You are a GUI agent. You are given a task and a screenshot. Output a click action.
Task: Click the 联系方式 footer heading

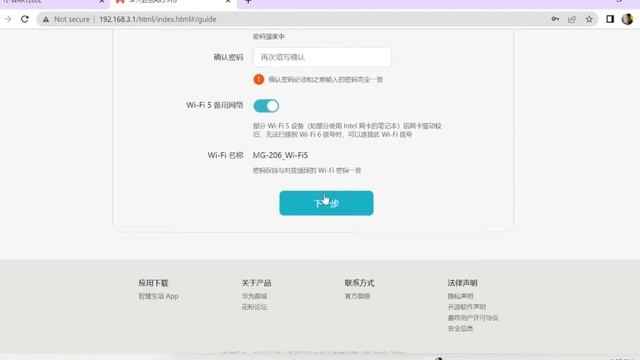(360, 283)
